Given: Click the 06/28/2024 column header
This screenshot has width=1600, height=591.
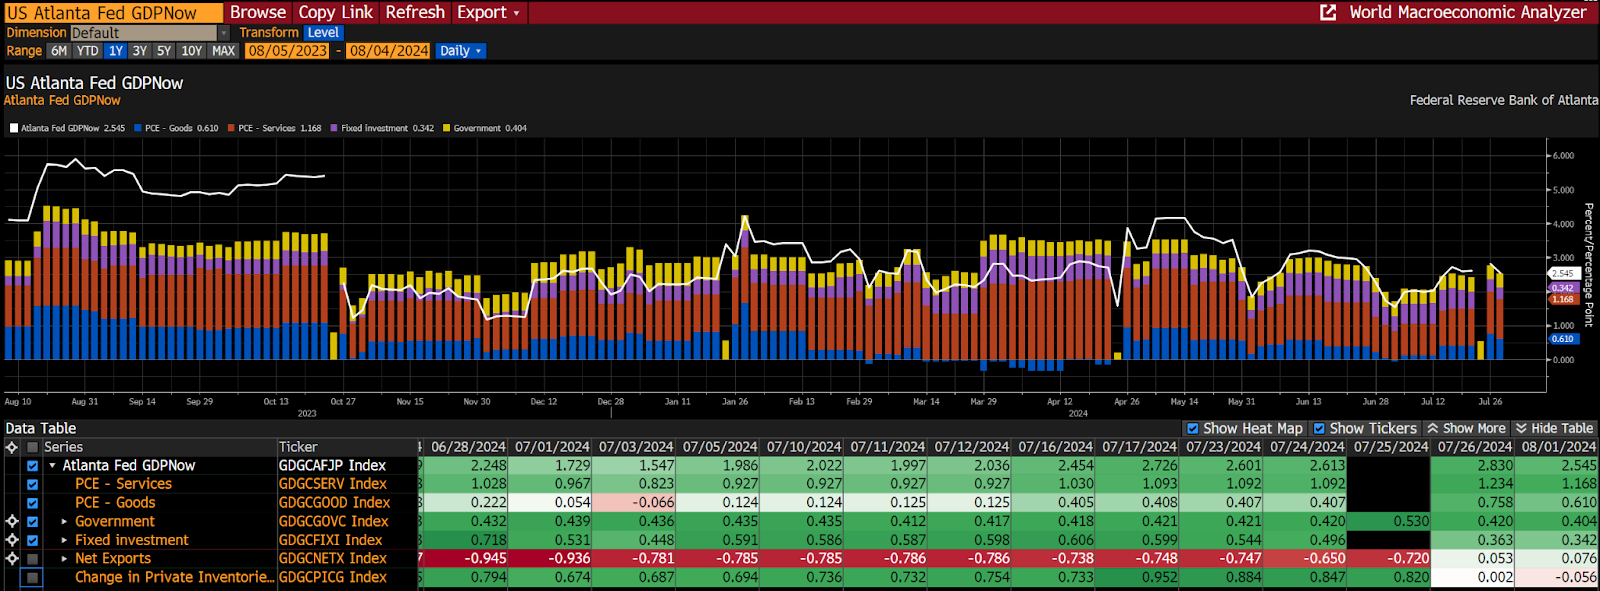Looking at the screenshot, I should (467, 447).
